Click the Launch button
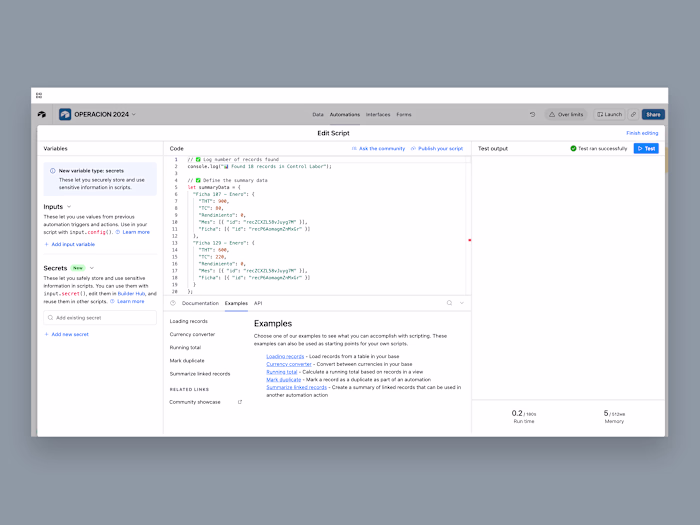Viewport: 700px width, 525px height. coord(609,114)
